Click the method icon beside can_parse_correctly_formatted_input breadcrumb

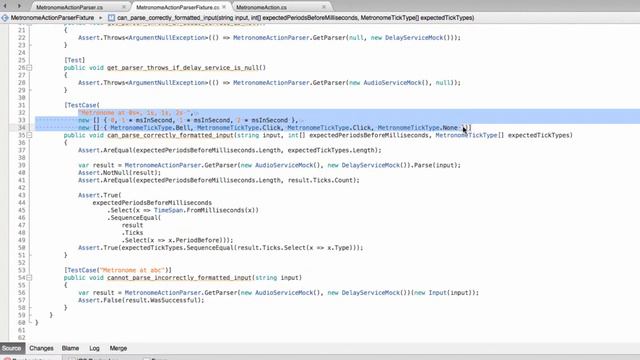coord(111,18)
